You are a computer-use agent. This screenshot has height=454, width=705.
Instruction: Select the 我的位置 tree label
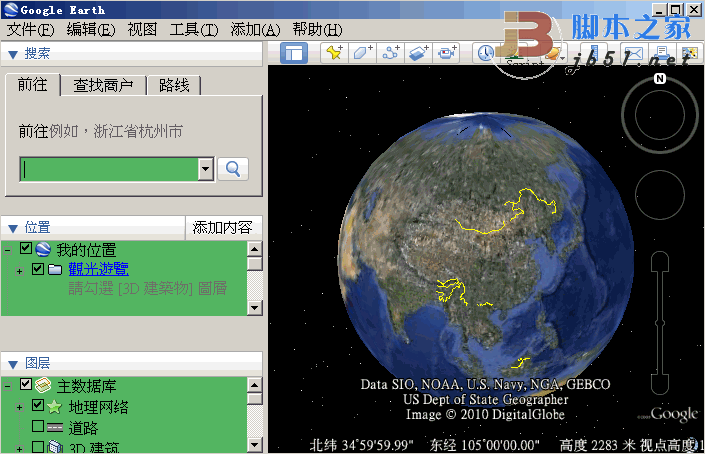click(86, 250)
